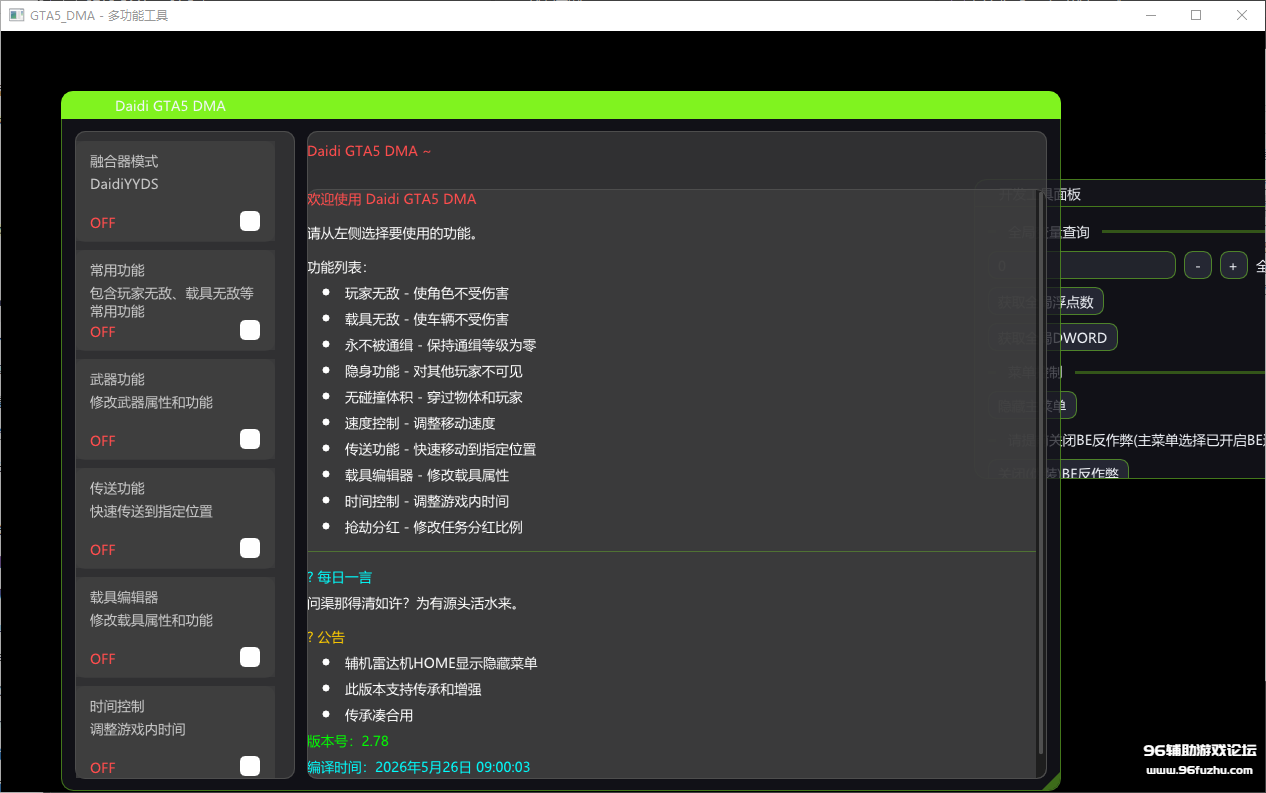Select the 玩家无敌 list item

(427, 293)
